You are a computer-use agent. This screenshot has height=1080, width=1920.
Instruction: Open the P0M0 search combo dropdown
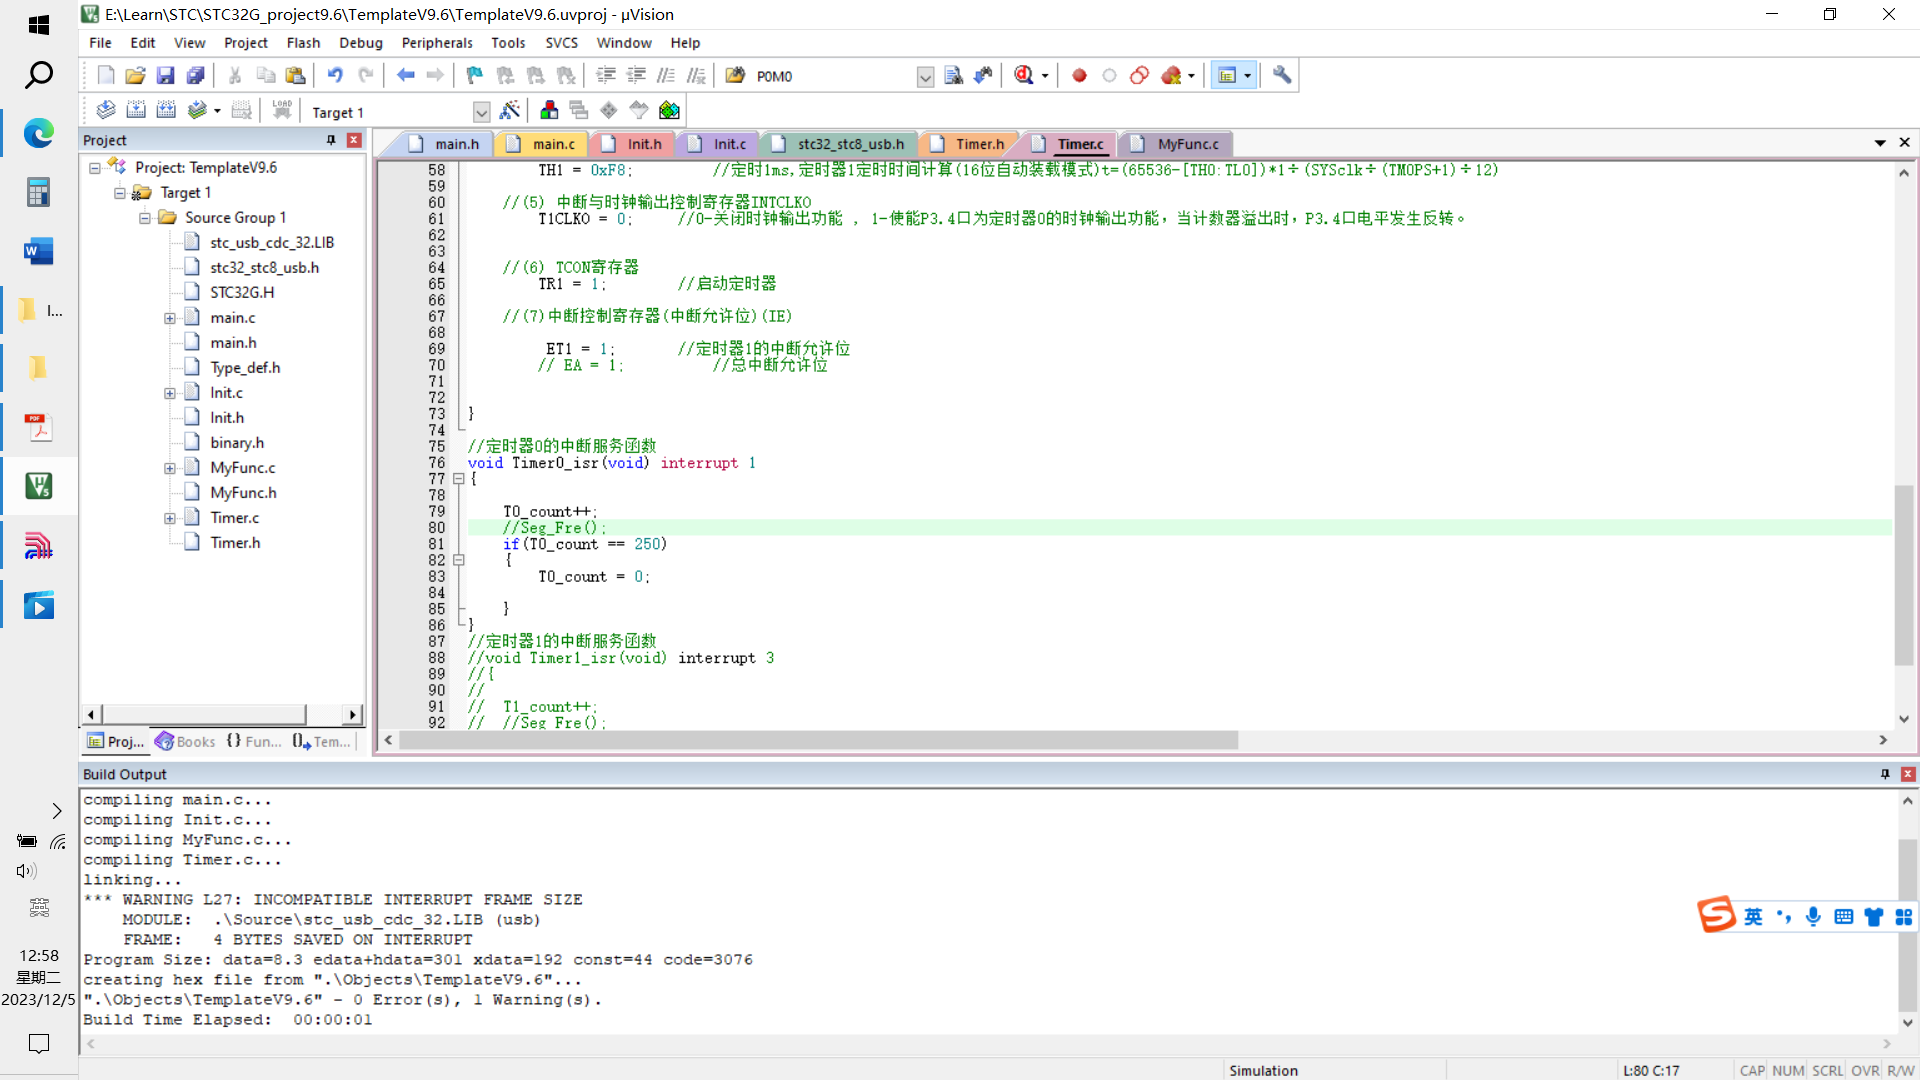pos(925,77)
